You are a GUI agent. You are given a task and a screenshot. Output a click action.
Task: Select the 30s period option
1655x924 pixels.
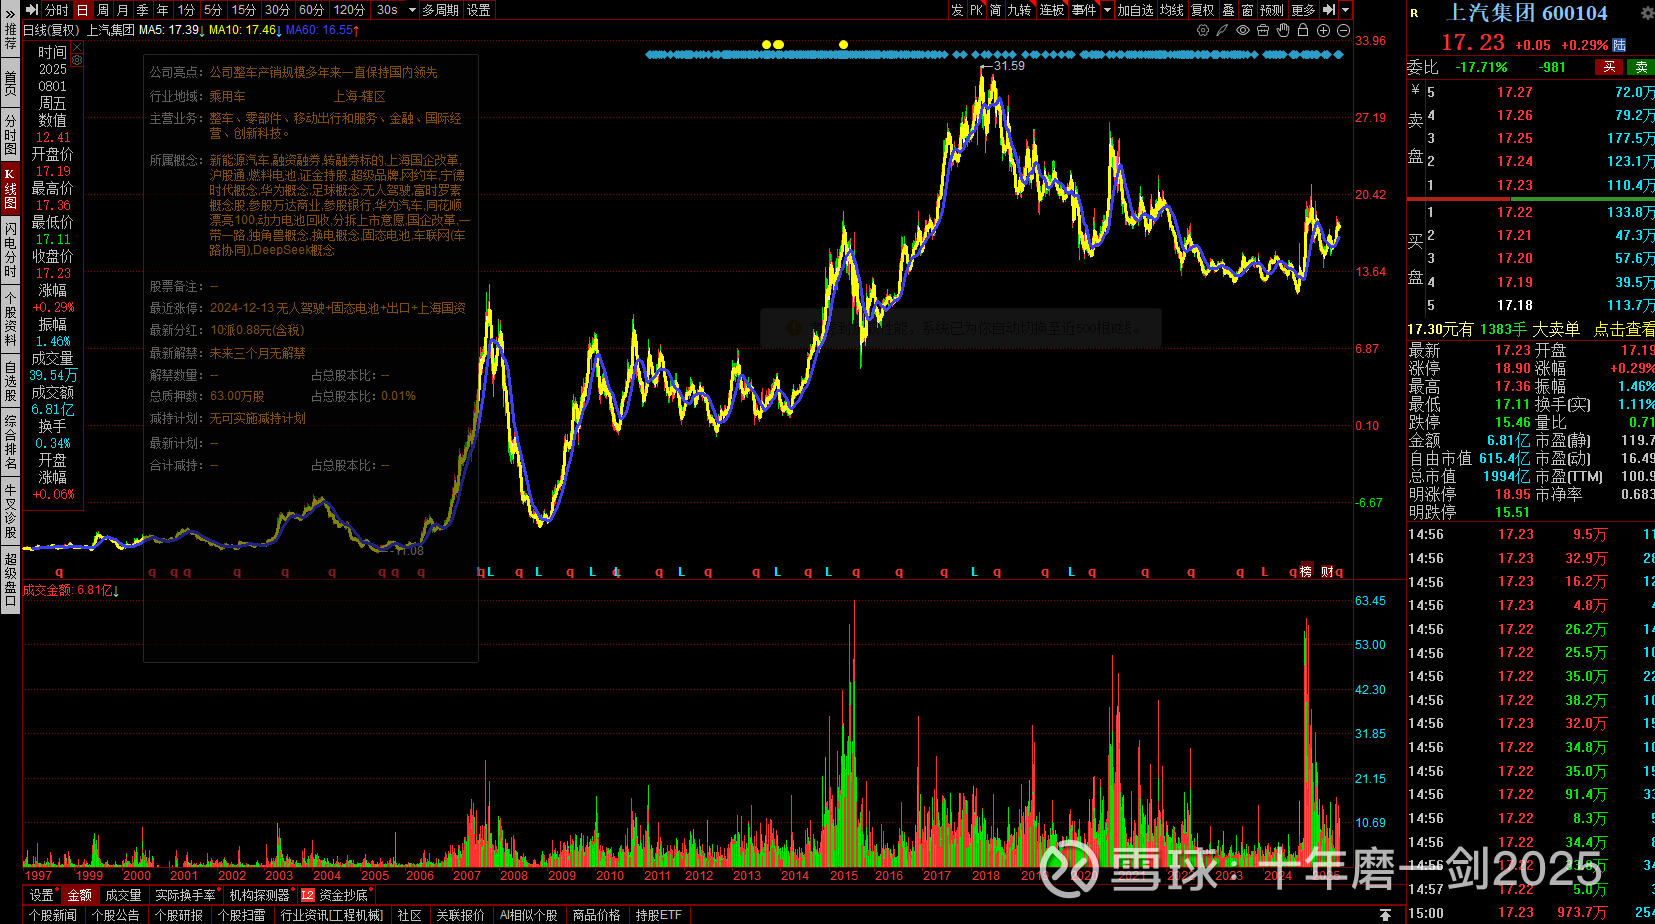coord(387,10)
